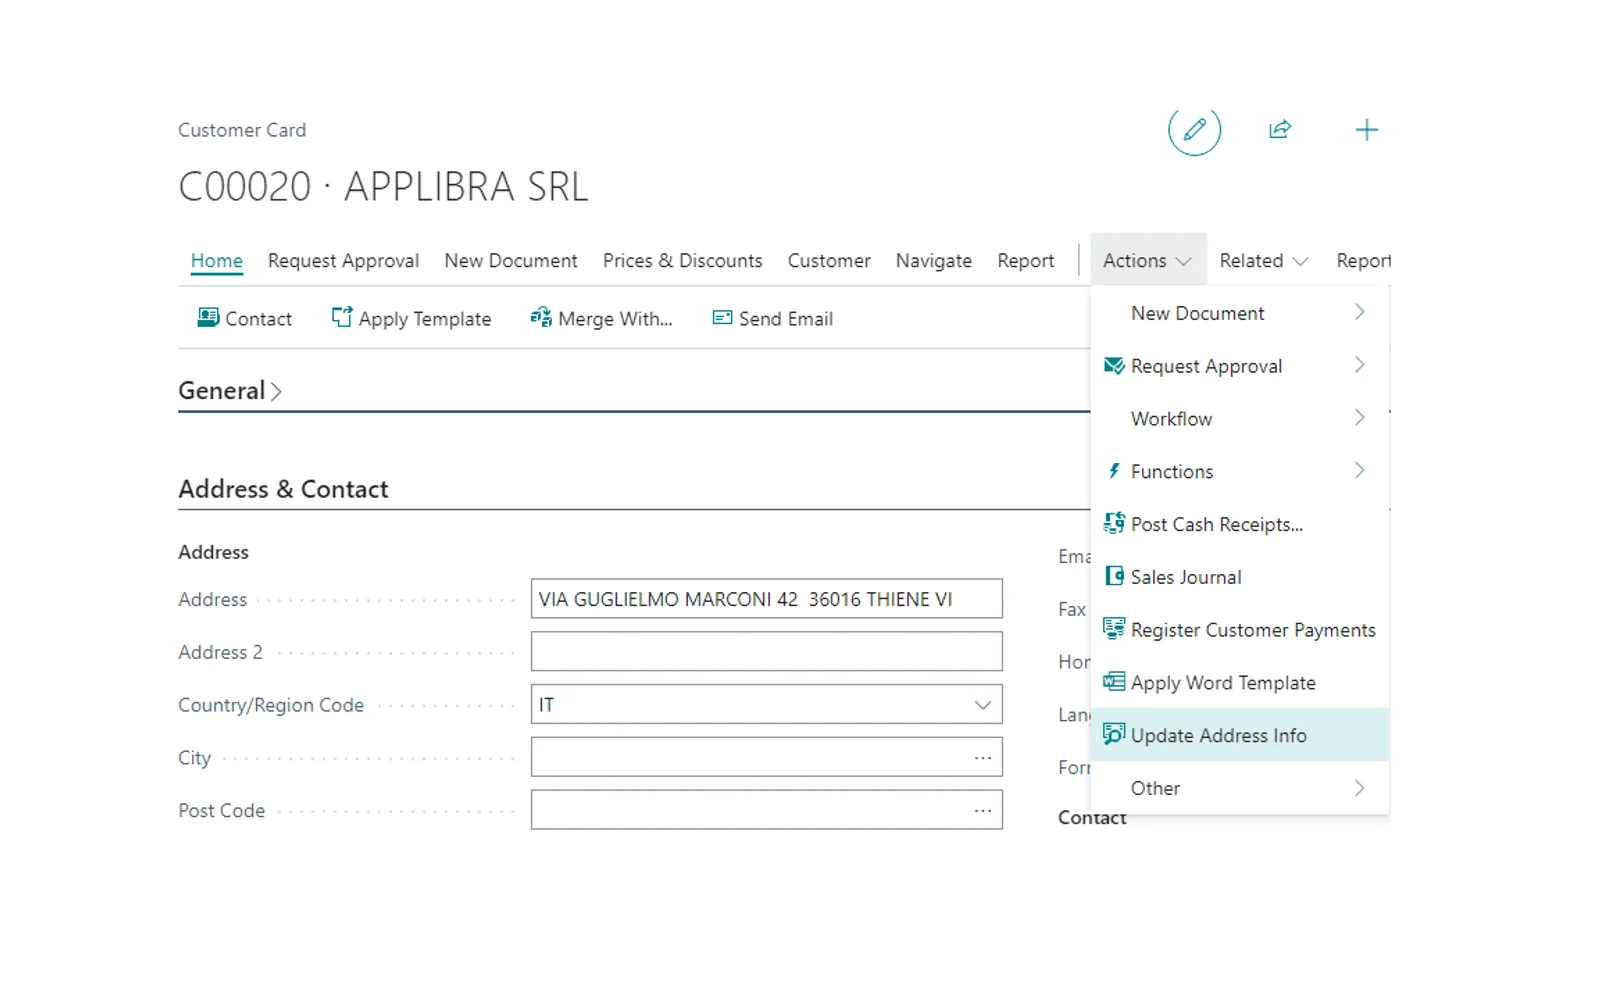Open the Request Approval tab

(343, 261)
